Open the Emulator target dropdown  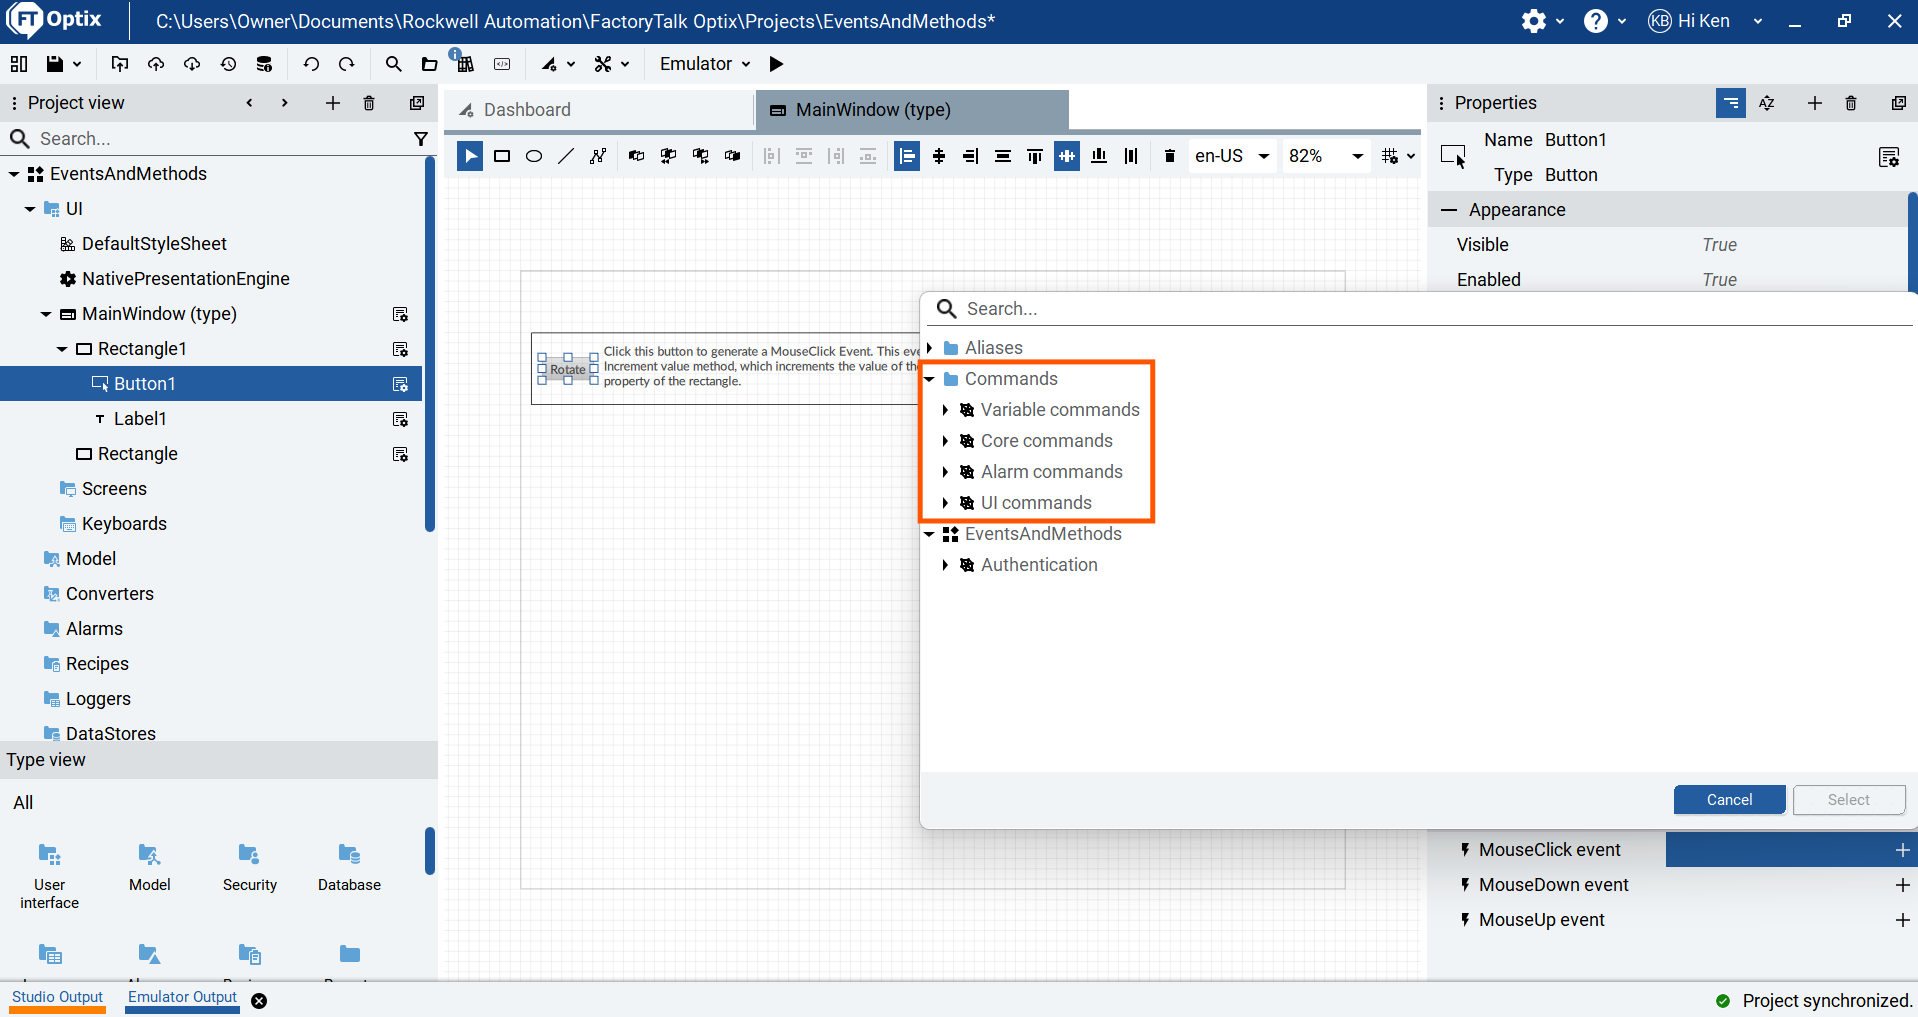(705, 64)
